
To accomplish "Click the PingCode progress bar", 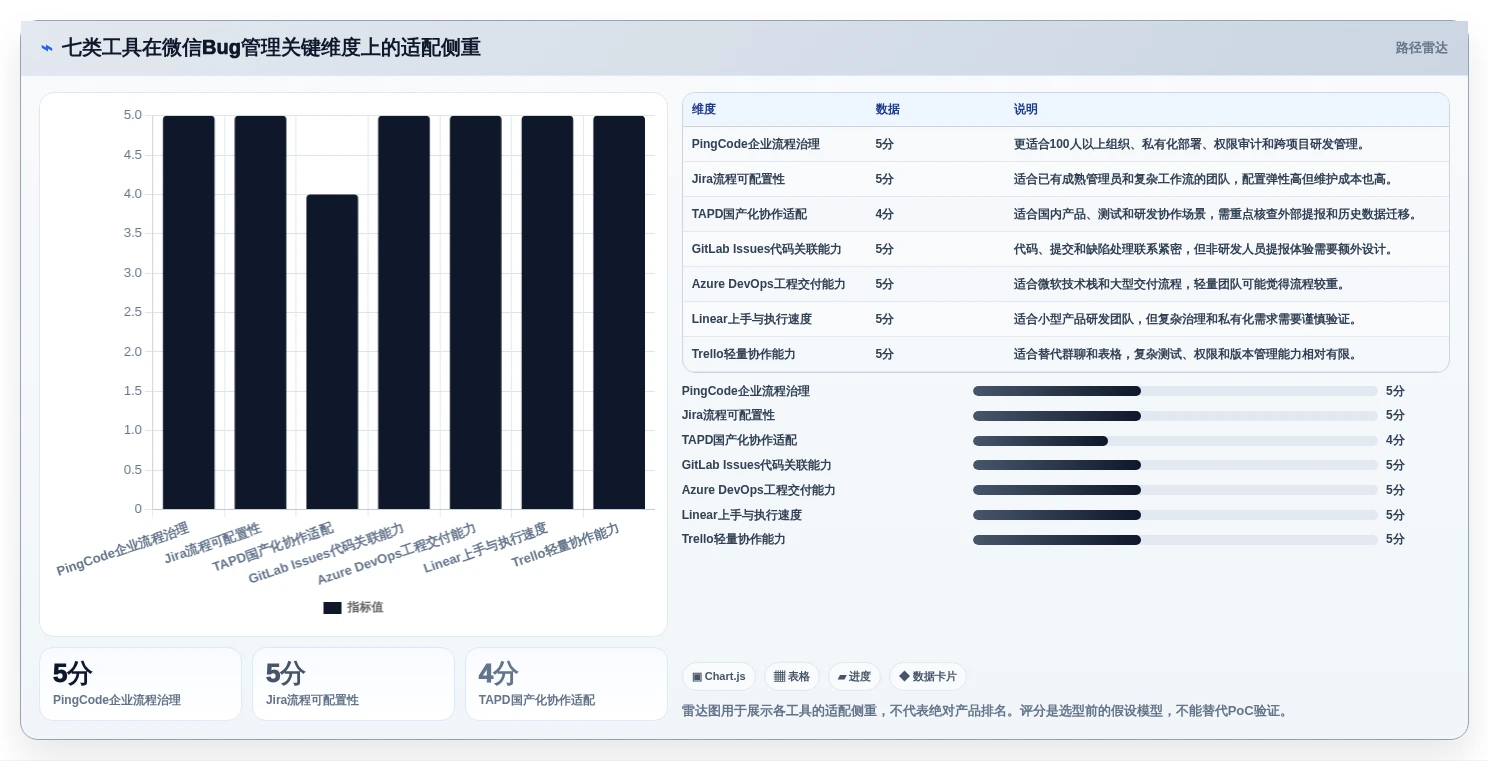I will pos(1175,391).
